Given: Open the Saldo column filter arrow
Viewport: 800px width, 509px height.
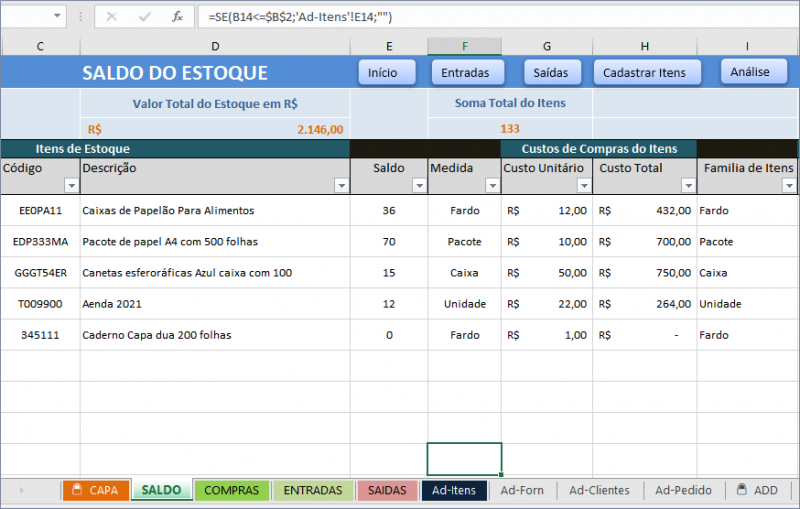Looking at the screenshot, I should click(419, 186).
